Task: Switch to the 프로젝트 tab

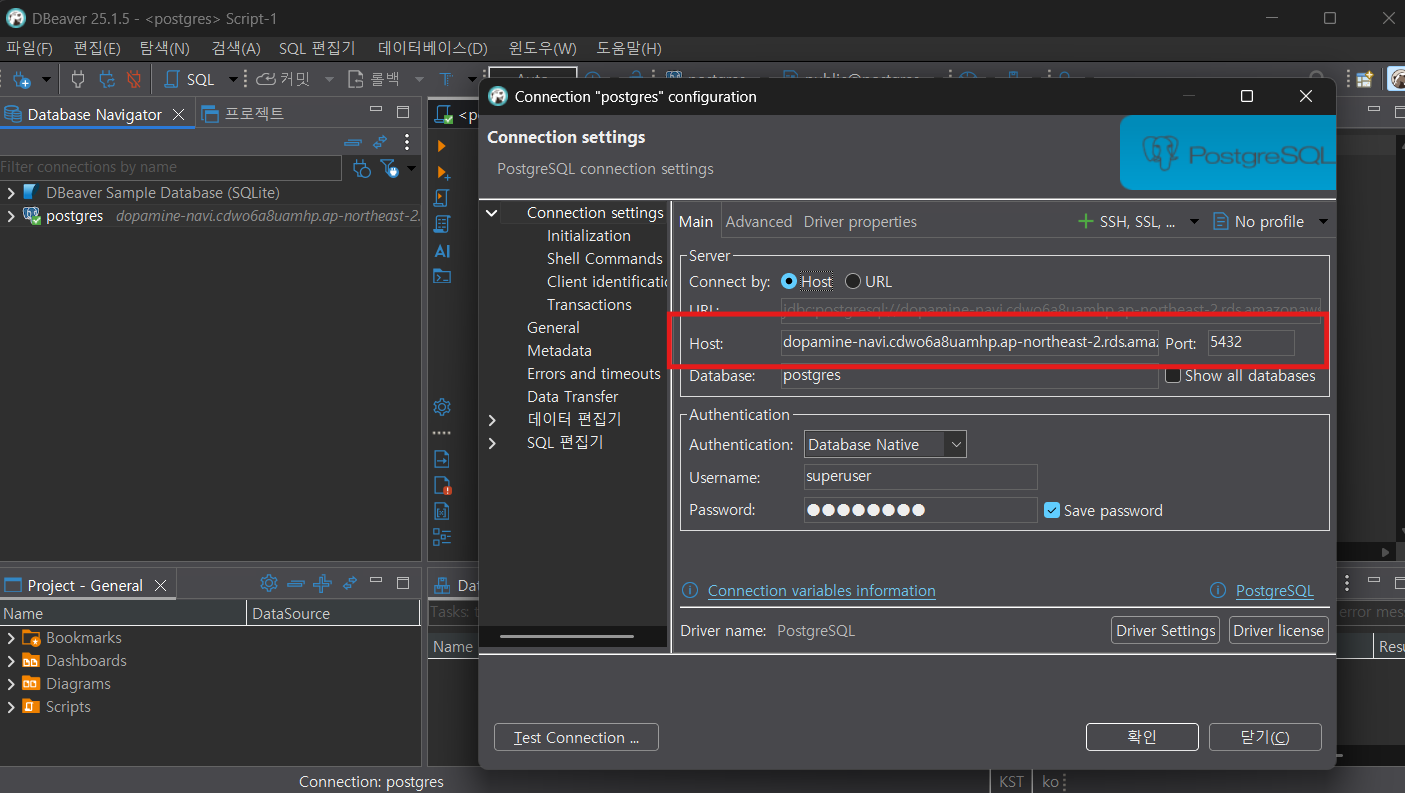Action: coord(244,114)
